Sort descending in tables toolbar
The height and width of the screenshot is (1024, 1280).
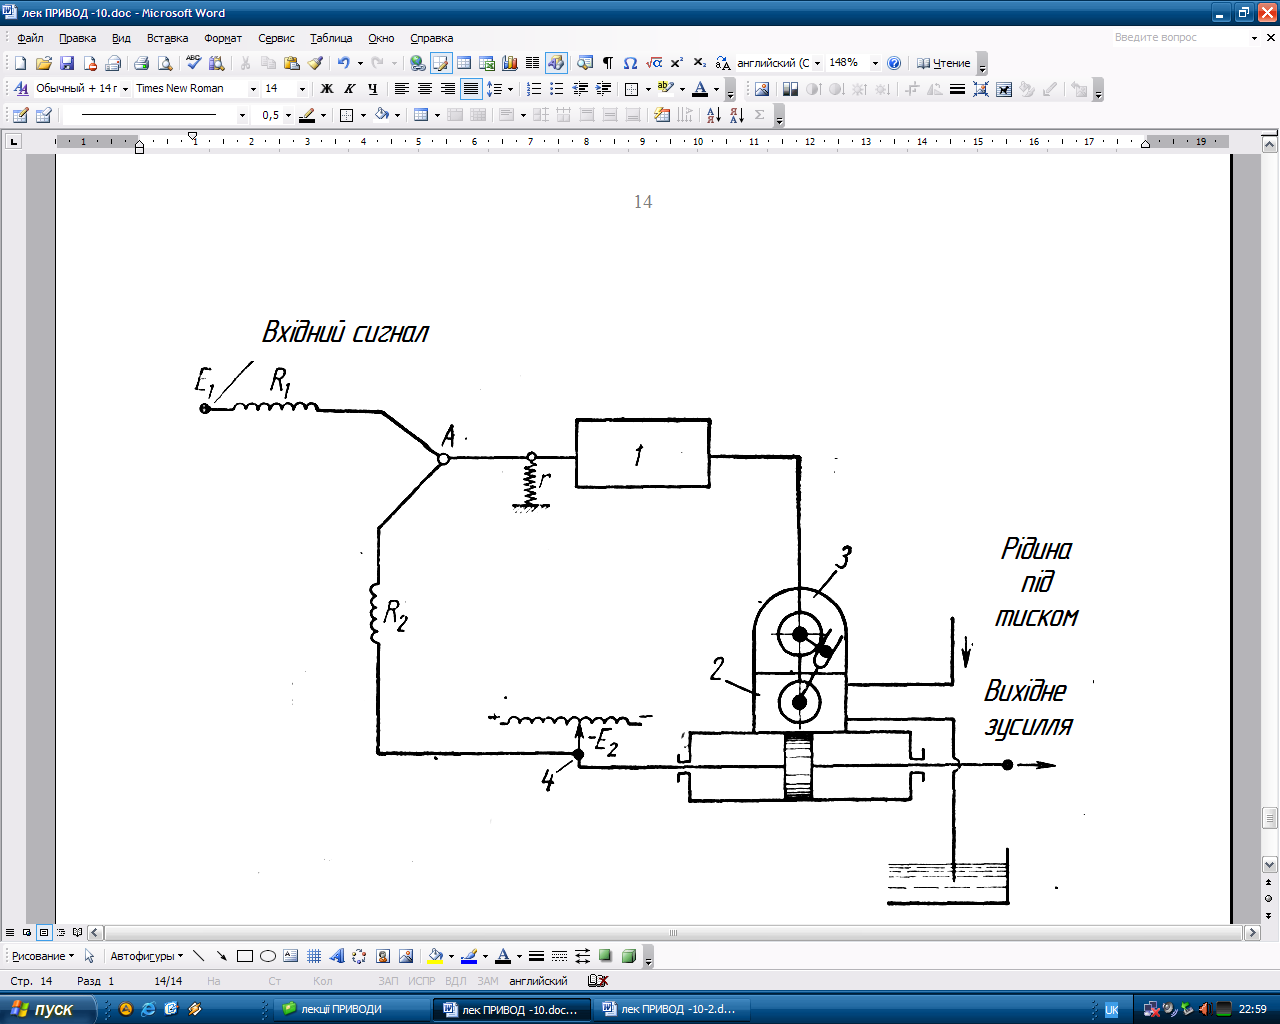coord(737,115)
